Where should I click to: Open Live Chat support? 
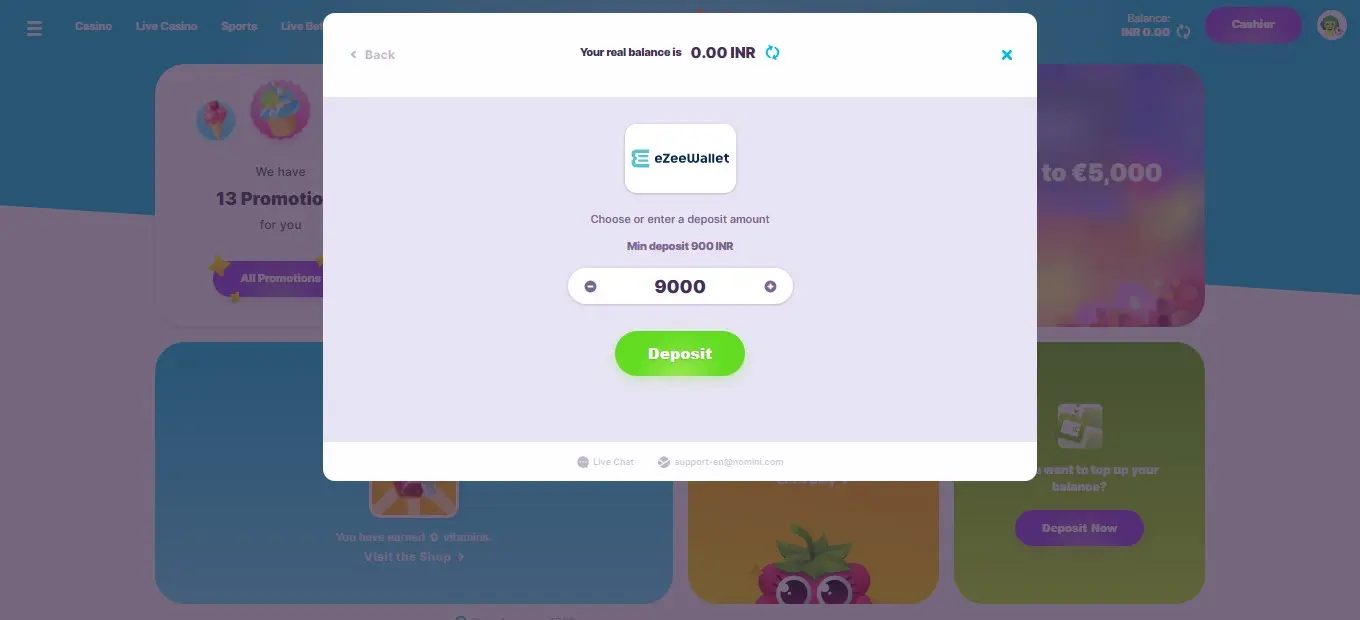[x=605, y=462]
